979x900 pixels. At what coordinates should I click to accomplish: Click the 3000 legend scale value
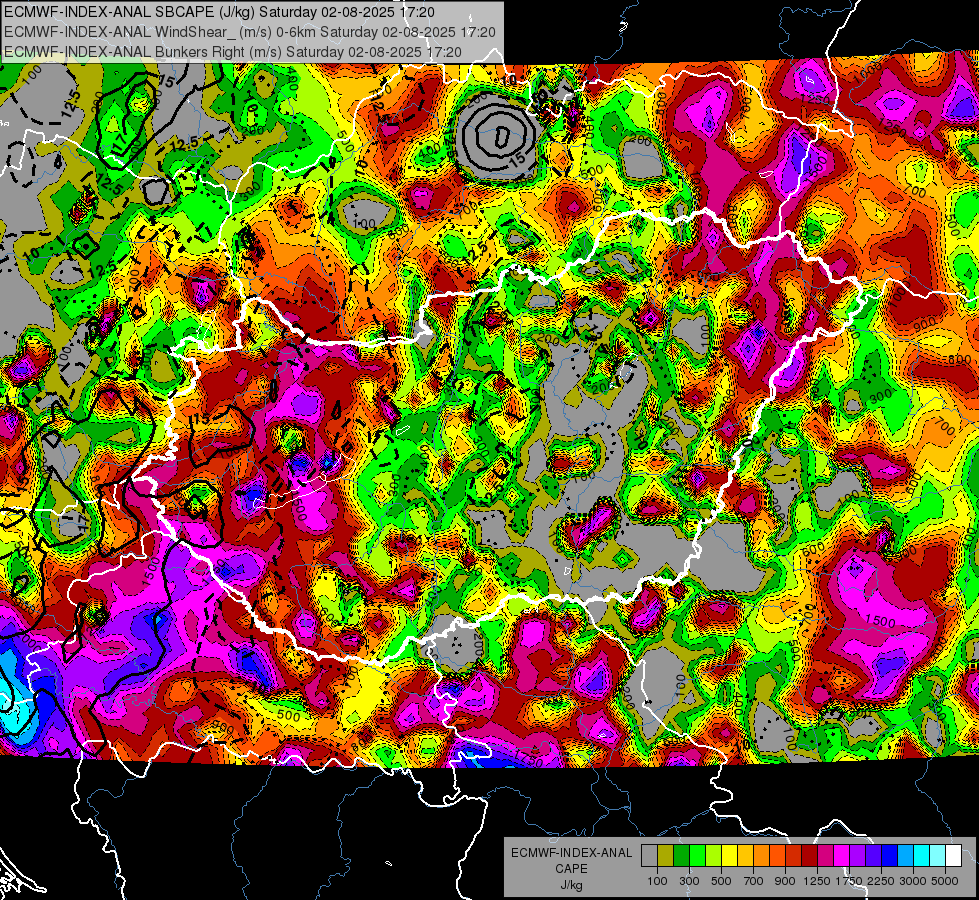(913, 881)
